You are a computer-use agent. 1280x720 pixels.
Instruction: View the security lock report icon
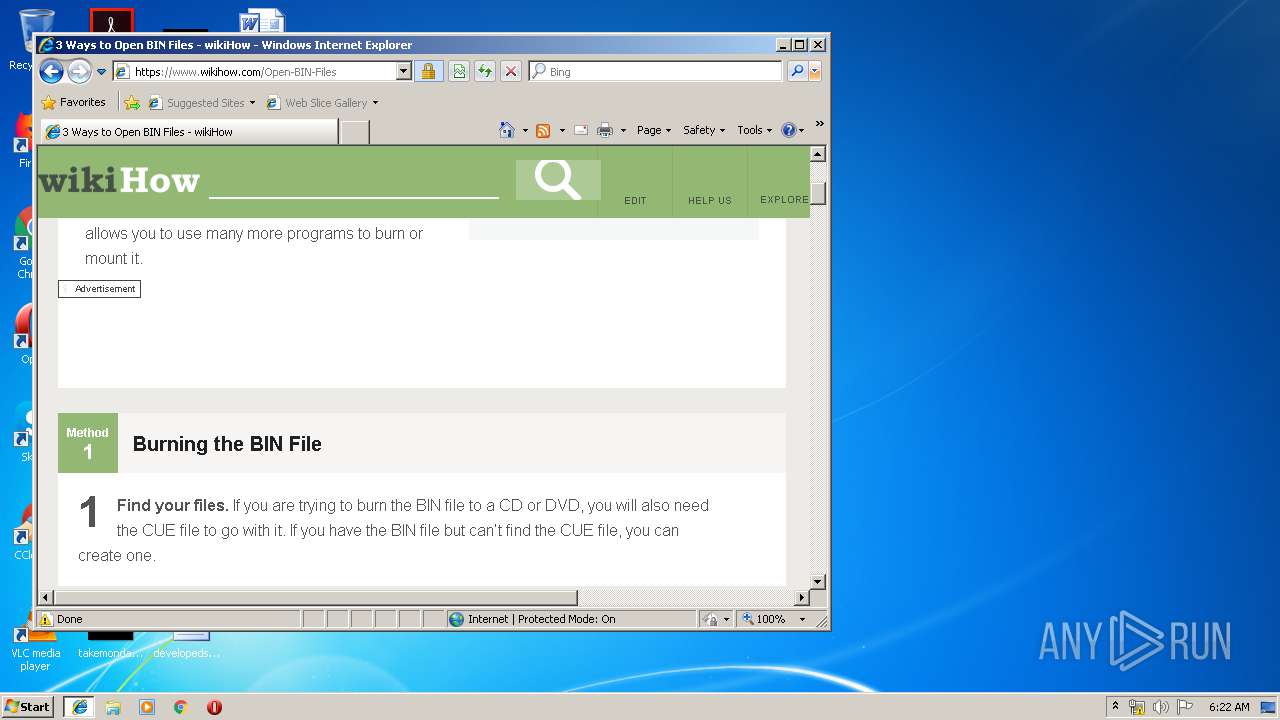pos(428,72)
